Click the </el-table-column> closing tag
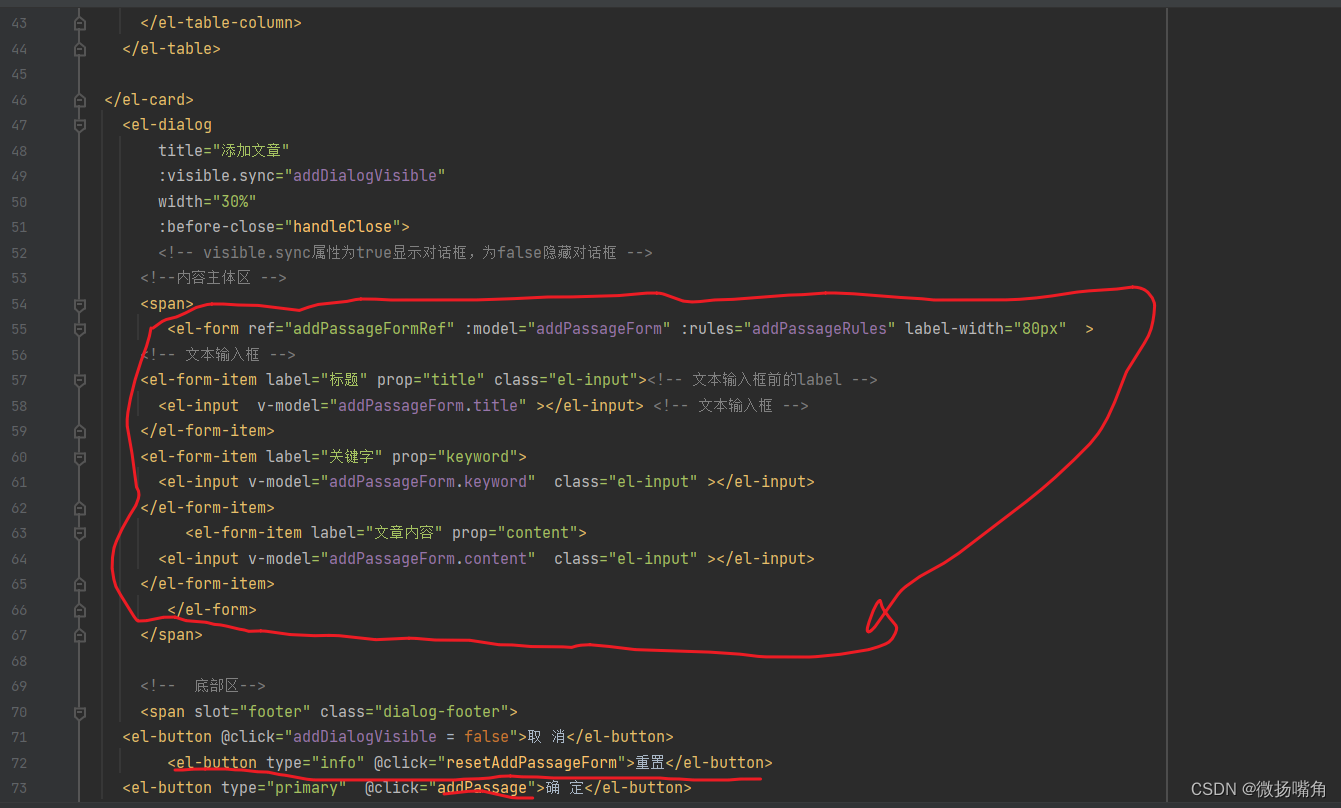 tap(221, 22)
